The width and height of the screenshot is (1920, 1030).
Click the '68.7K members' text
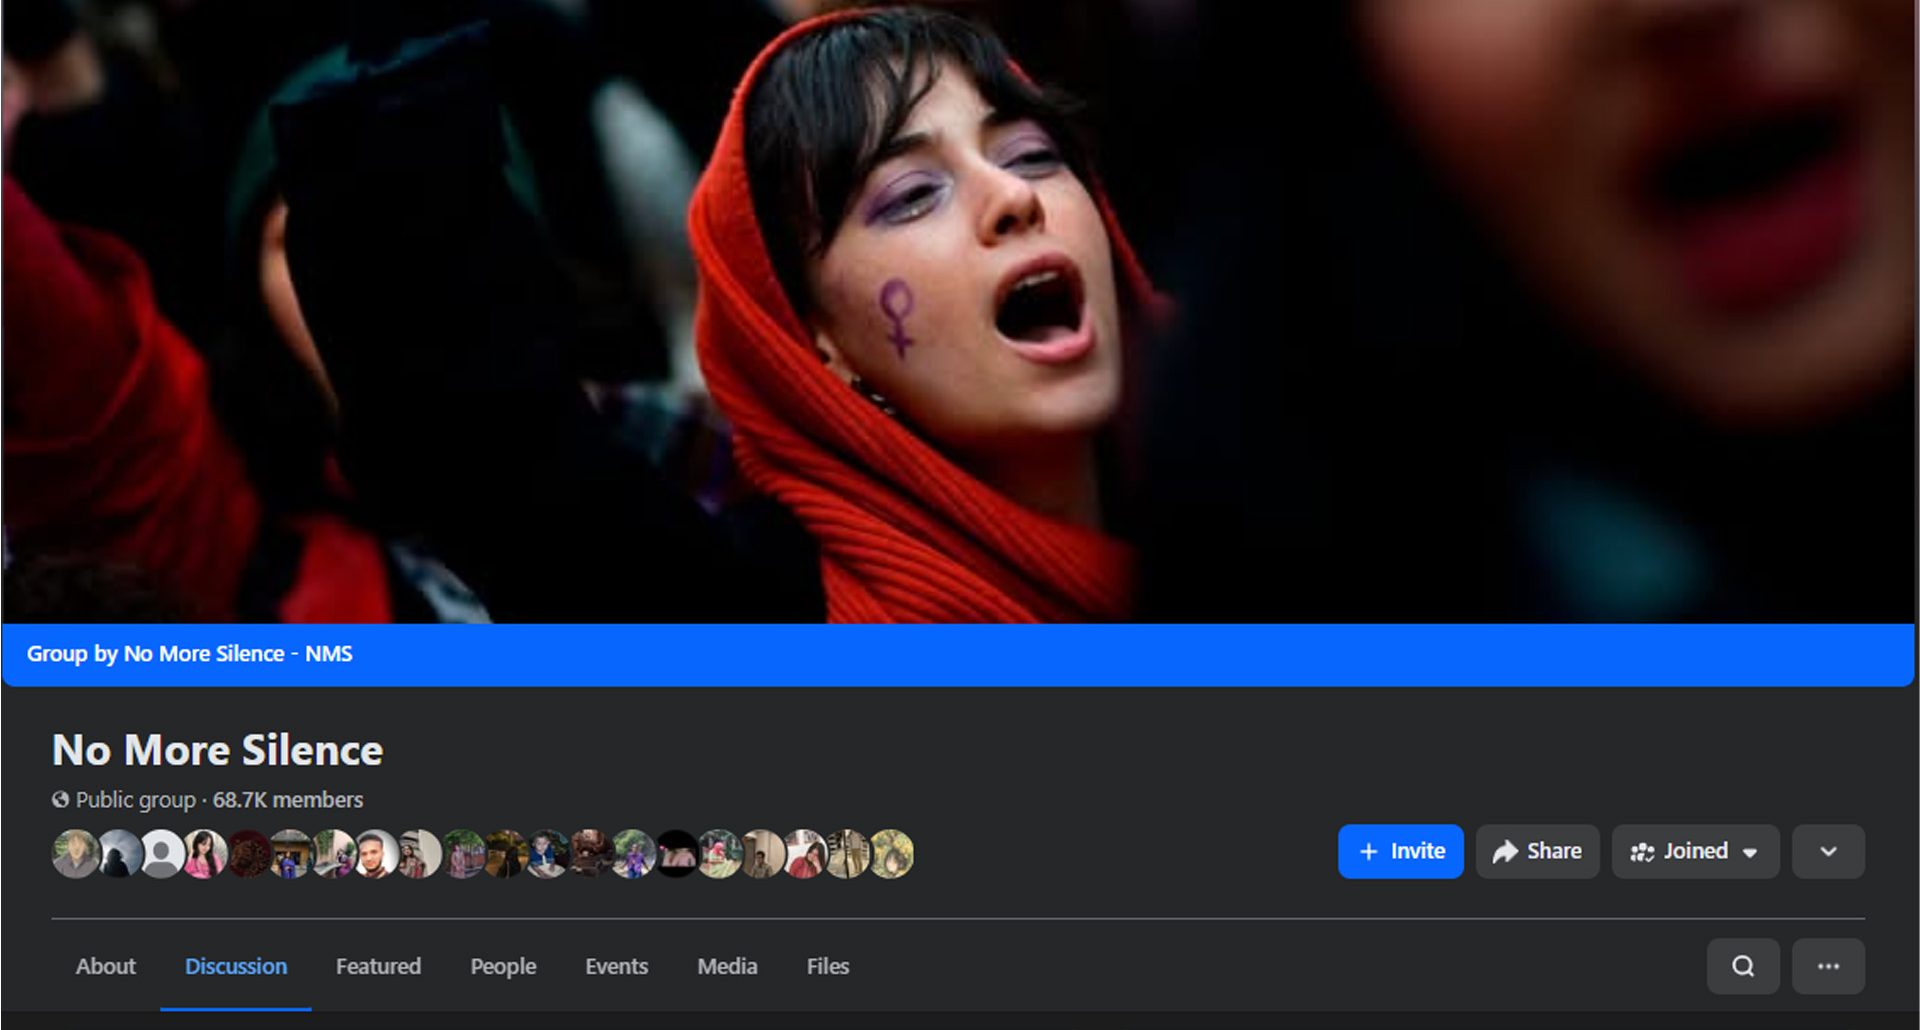point(288,800)
